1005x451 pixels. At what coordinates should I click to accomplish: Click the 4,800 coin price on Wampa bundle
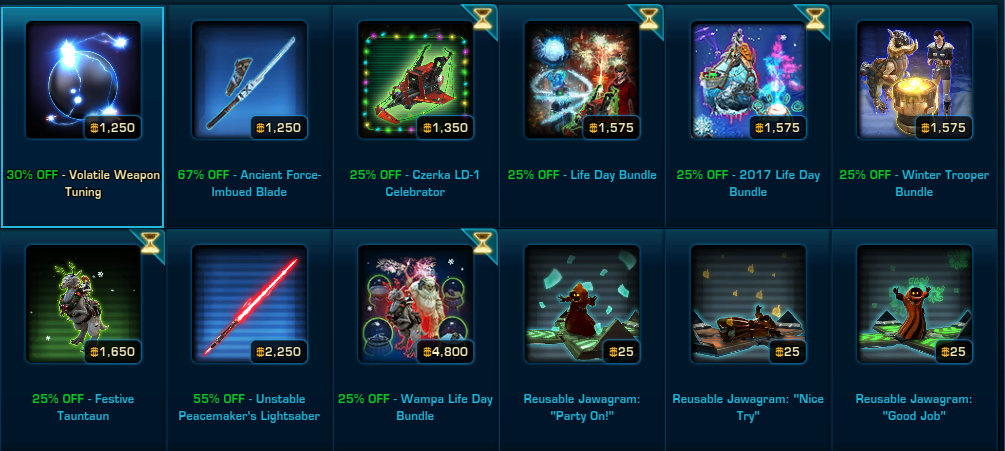click(x=445, y=351)
